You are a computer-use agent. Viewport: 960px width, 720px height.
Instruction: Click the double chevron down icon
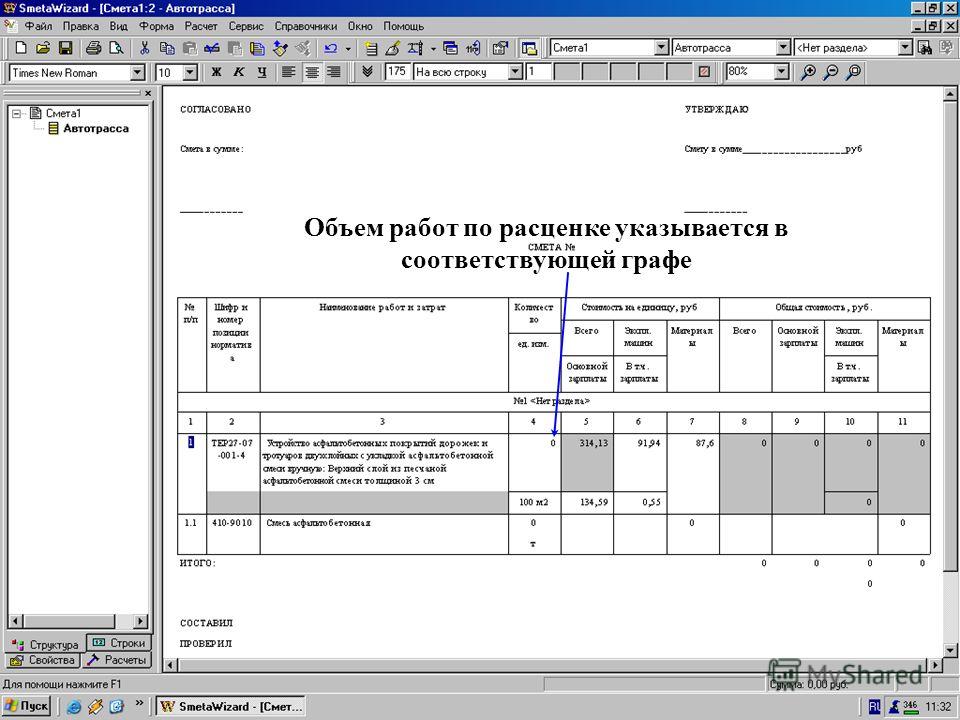point(367,72)
